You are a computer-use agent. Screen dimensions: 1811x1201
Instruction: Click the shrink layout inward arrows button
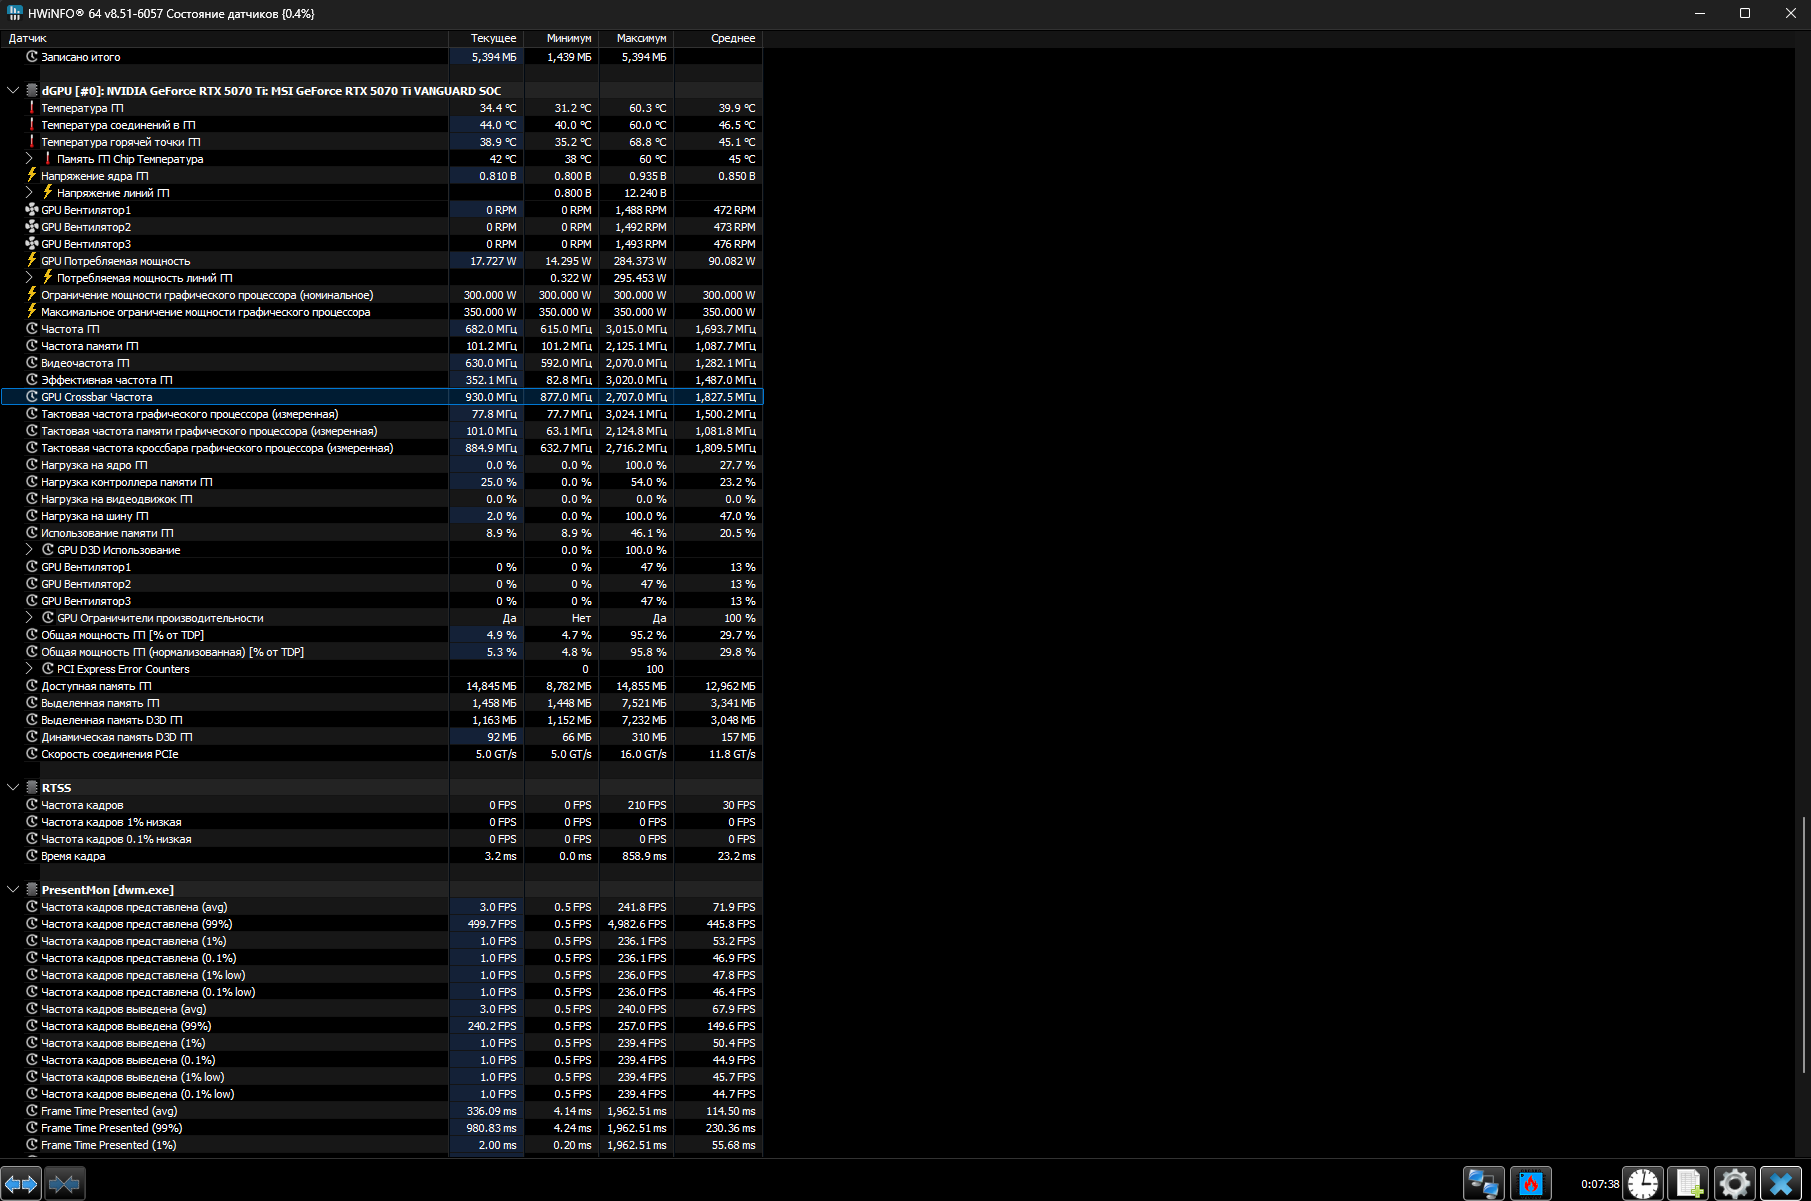pyautogui.click(x=65, y=1184)
